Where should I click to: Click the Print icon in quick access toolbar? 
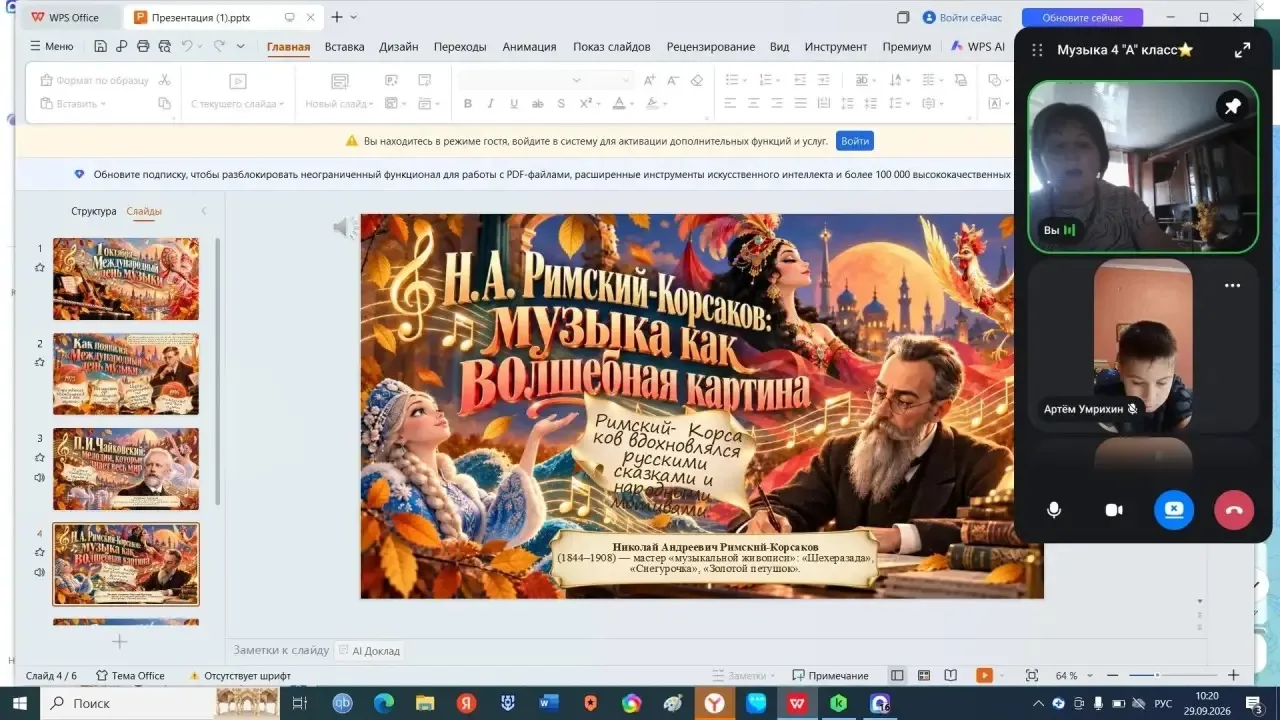143,46
